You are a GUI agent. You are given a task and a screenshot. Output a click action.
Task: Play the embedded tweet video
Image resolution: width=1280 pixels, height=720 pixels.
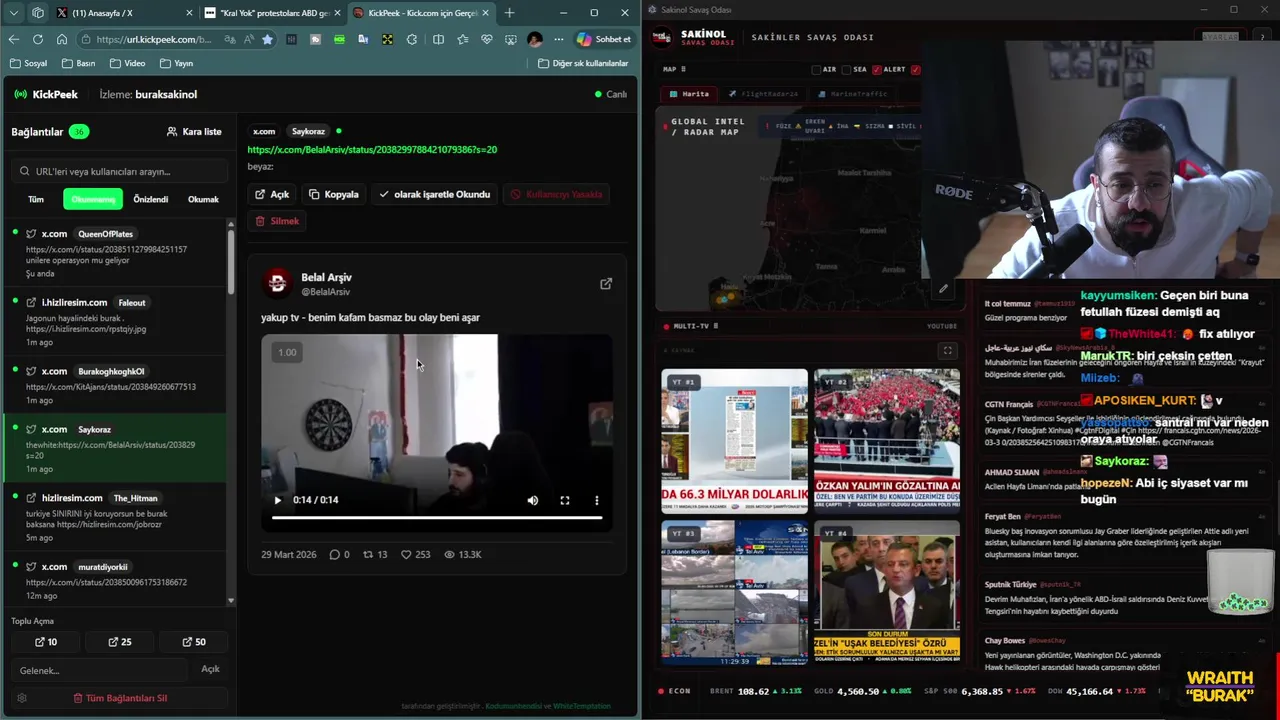click(x=278, y=500)
